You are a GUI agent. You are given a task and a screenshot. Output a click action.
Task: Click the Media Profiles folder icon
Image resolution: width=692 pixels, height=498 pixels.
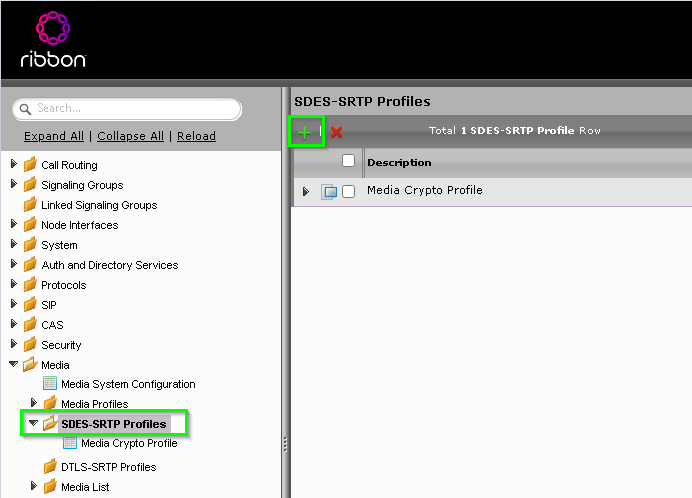pos(50,403)
